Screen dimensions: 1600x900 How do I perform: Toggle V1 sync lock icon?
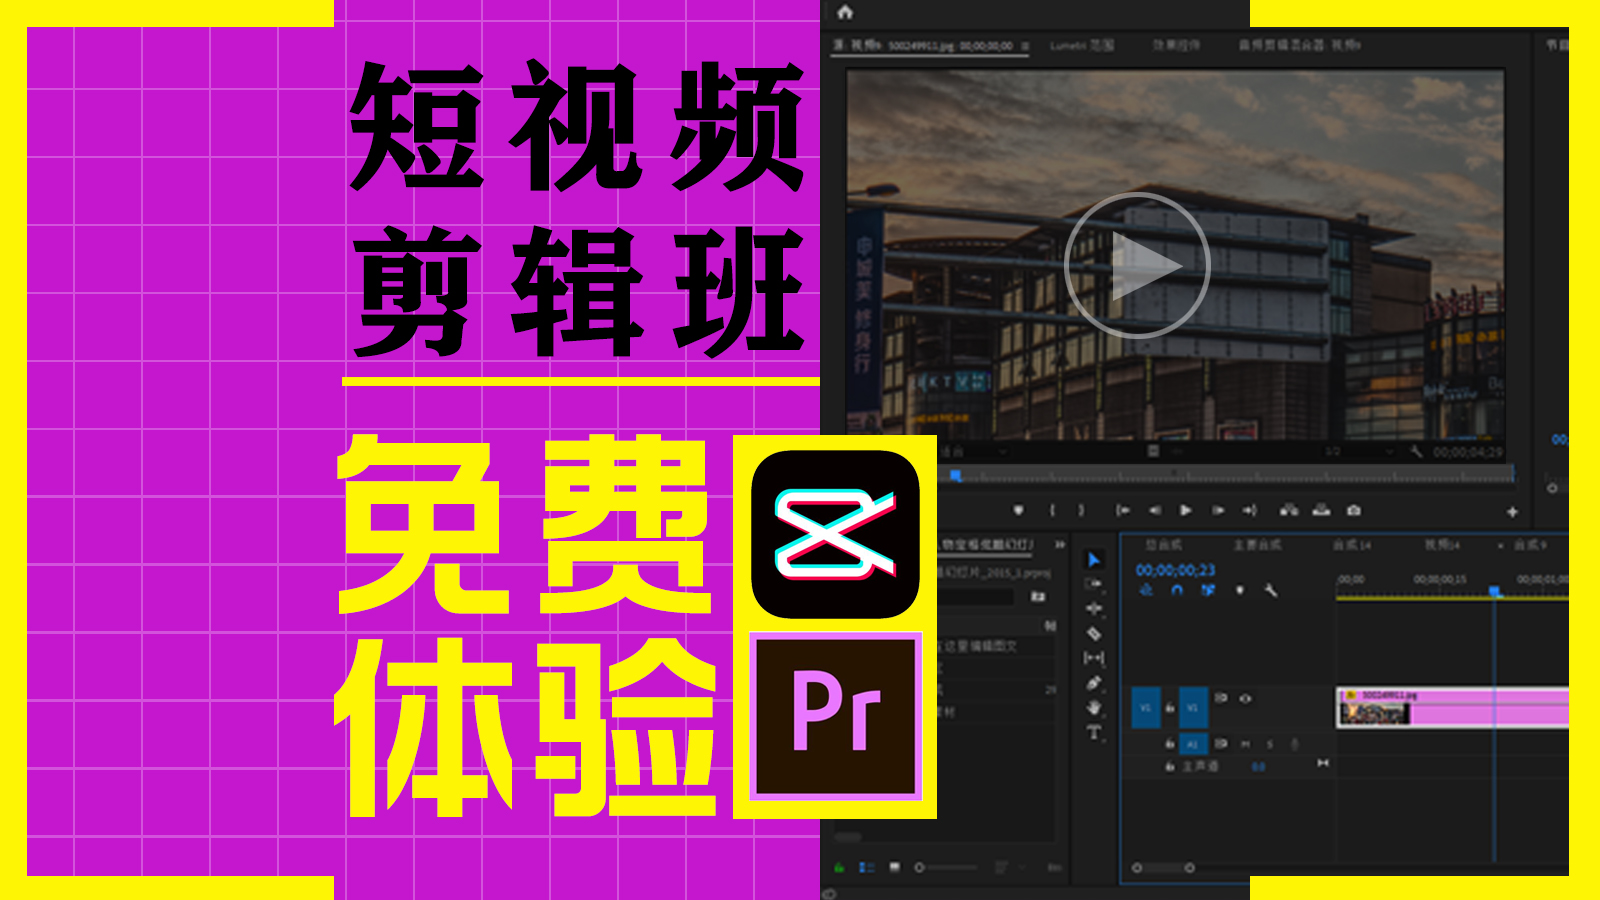pyautogui.click(x=1221, y=698)
